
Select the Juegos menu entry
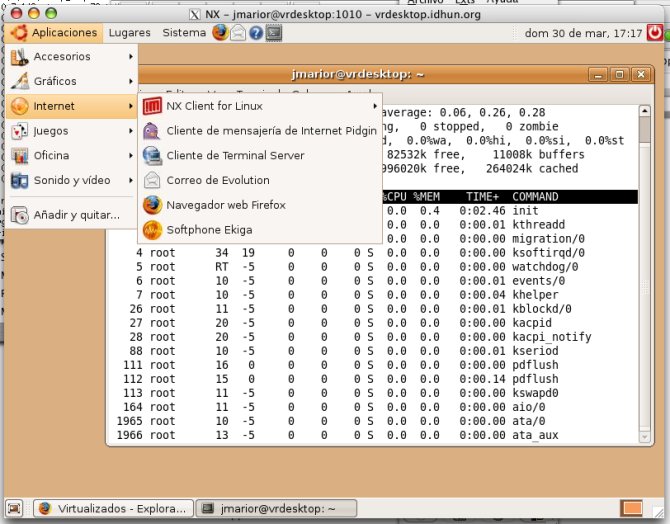point(71,131)
